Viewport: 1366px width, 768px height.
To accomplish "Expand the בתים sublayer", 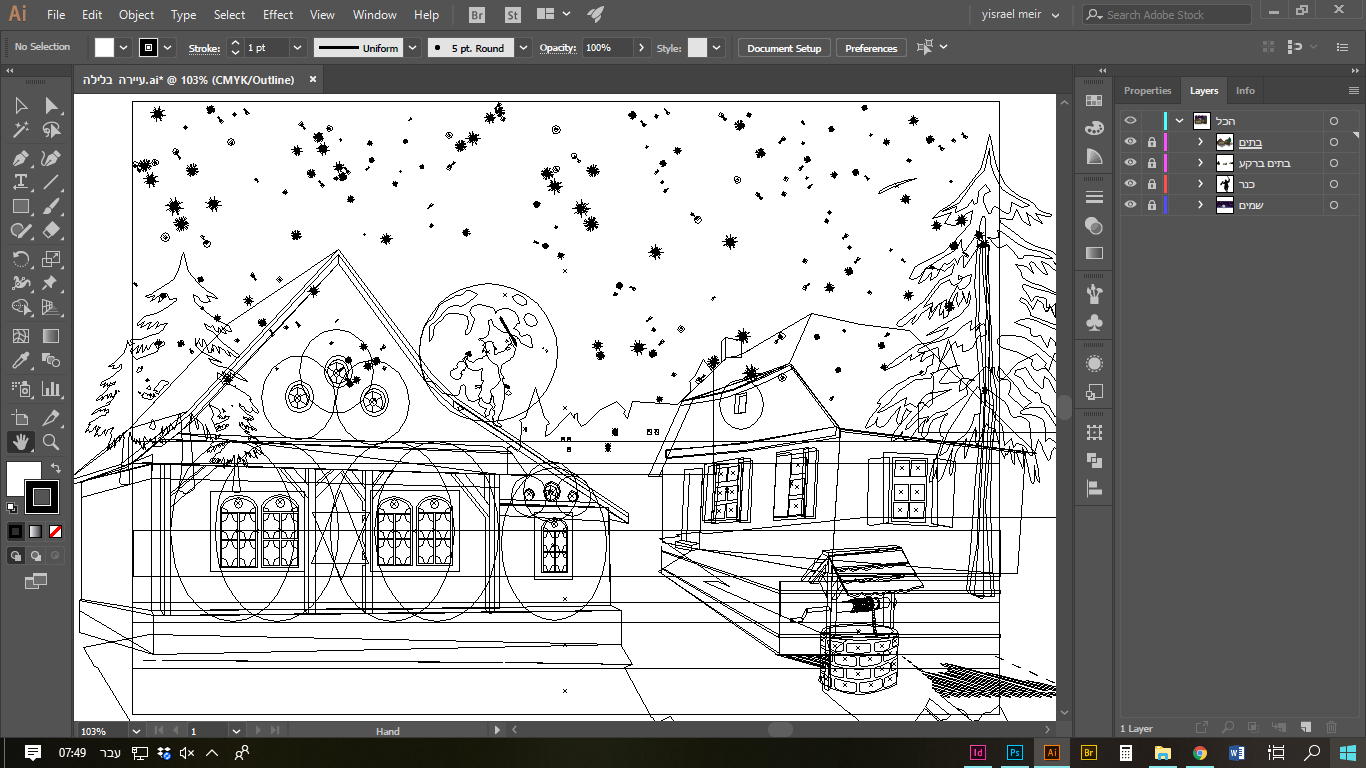I will click(x=1201, y=142).
